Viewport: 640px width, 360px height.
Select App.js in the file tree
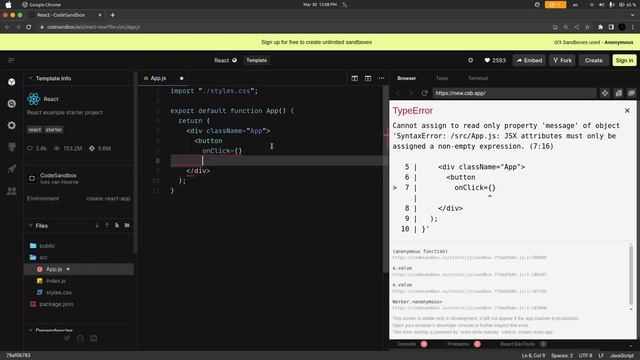point(79,269)
